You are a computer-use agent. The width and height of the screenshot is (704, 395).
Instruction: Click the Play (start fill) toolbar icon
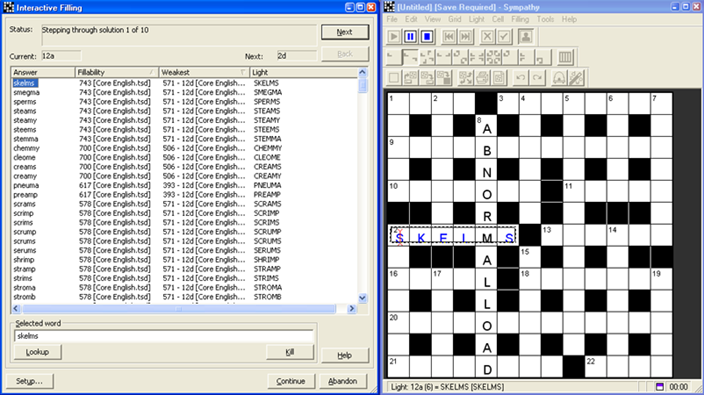pyautogui.click(x=394, y=36)
